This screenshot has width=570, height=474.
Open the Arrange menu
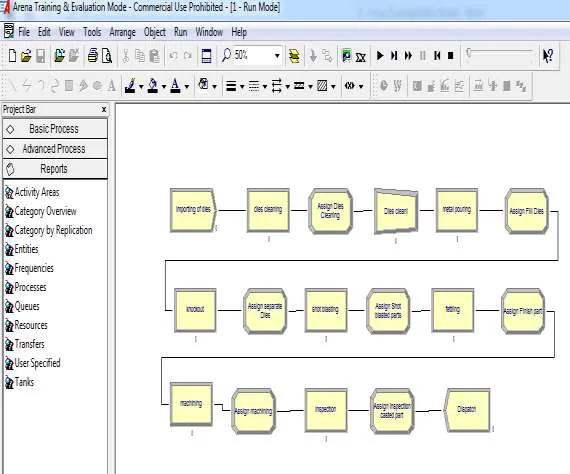tap(123, 32)
